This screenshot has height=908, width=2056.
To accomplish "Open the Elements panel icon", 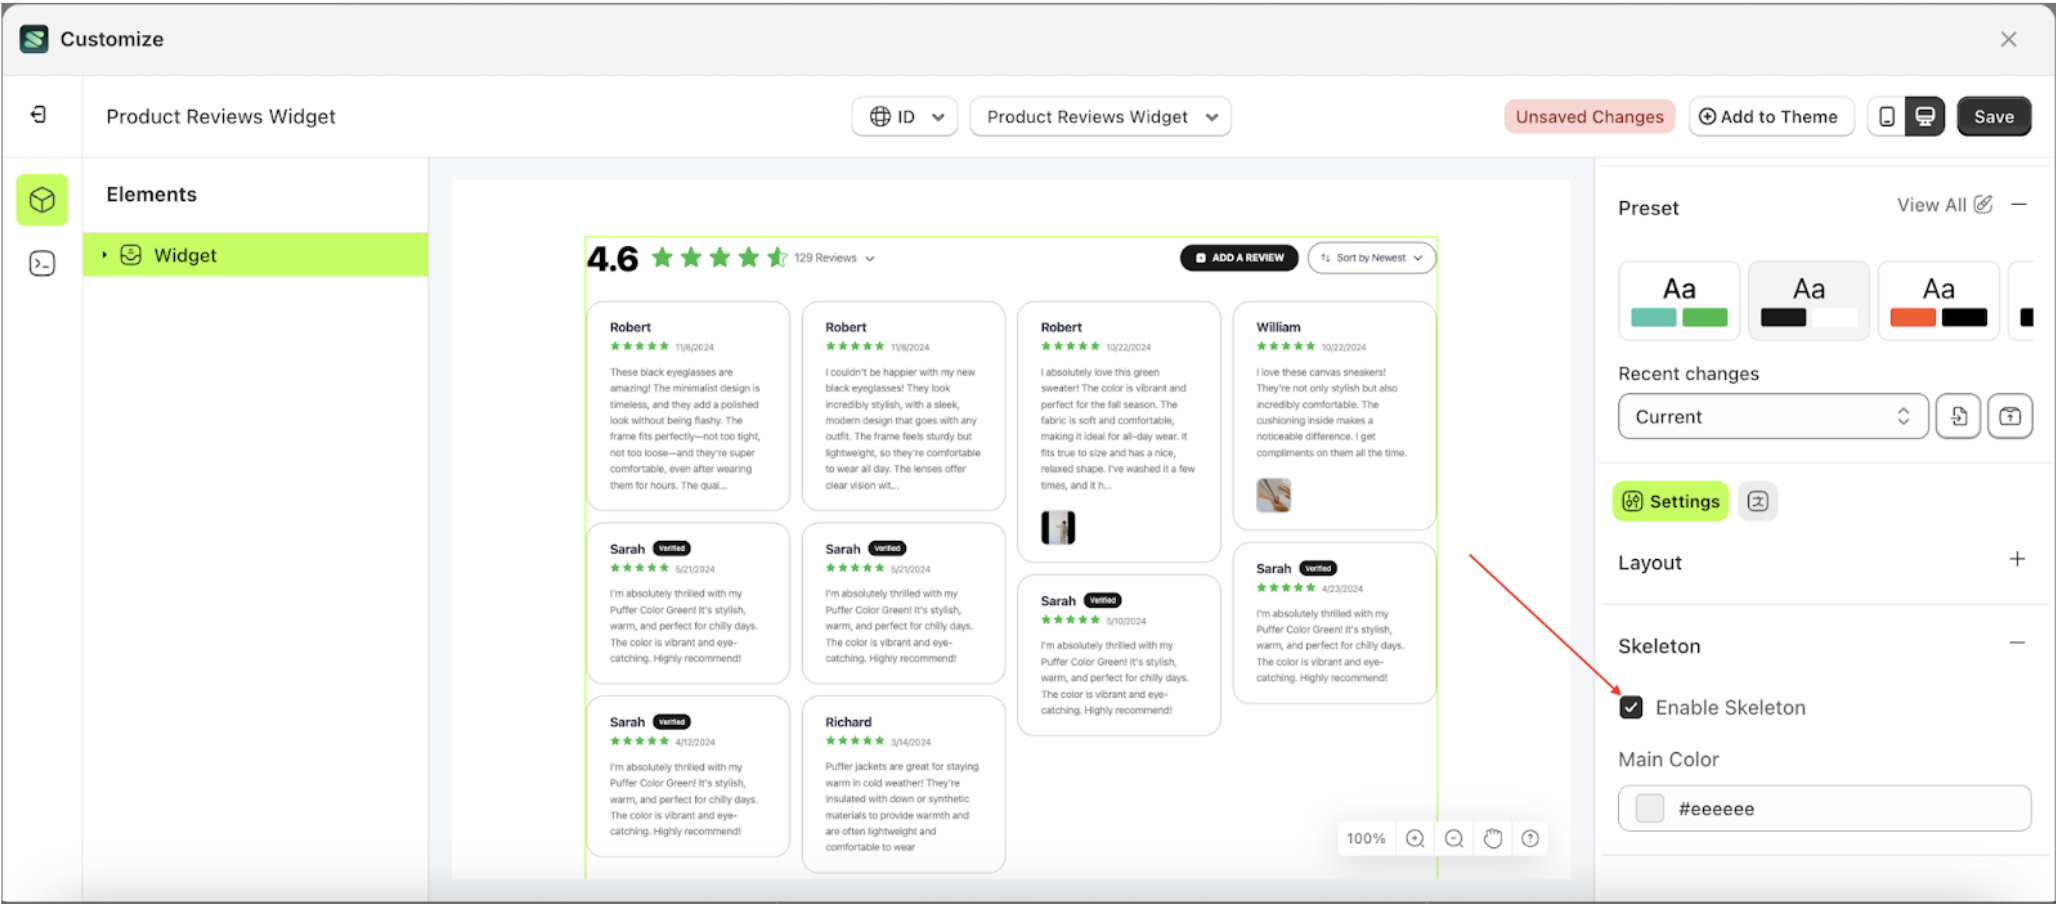I will click(x=41, y=199).
